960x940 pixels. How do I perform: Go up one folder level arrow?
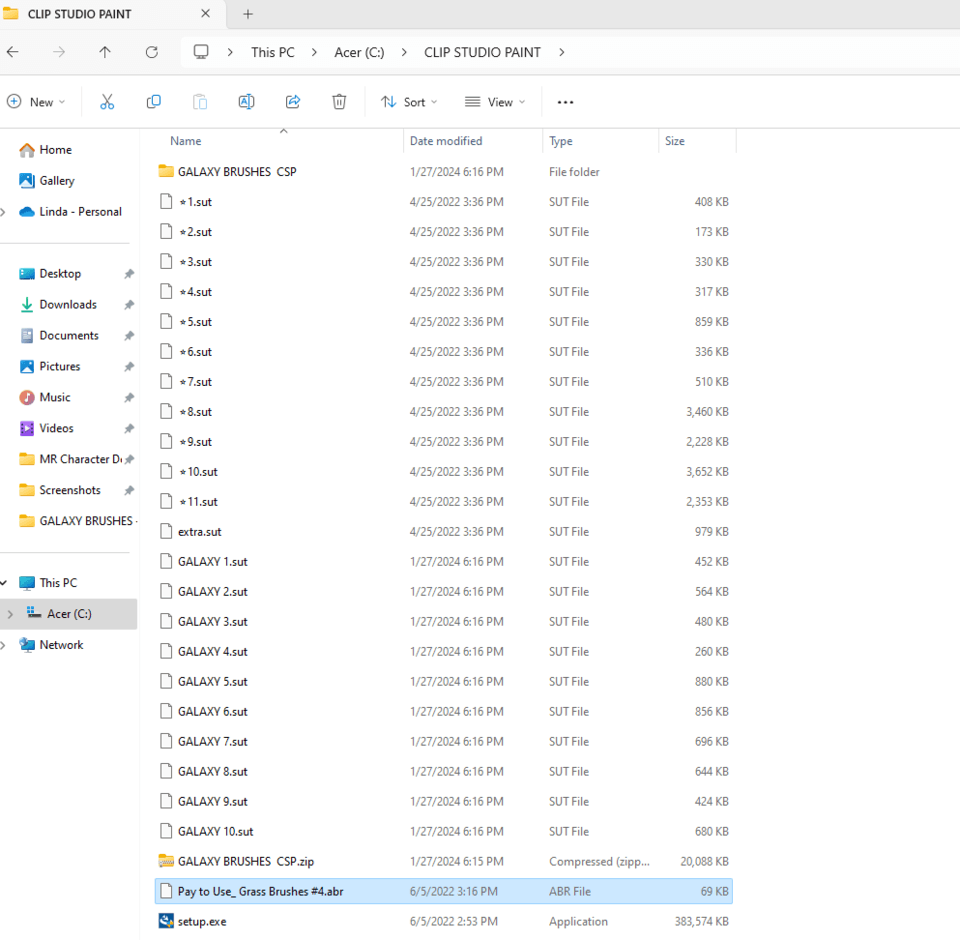point(105,52)
